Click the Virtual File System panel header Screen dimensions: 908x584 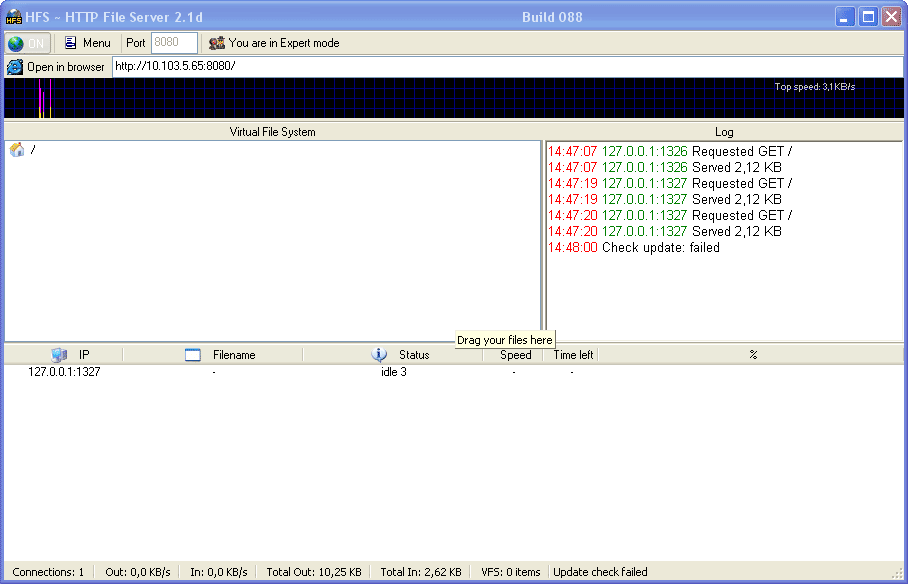(x=272, y=132)
